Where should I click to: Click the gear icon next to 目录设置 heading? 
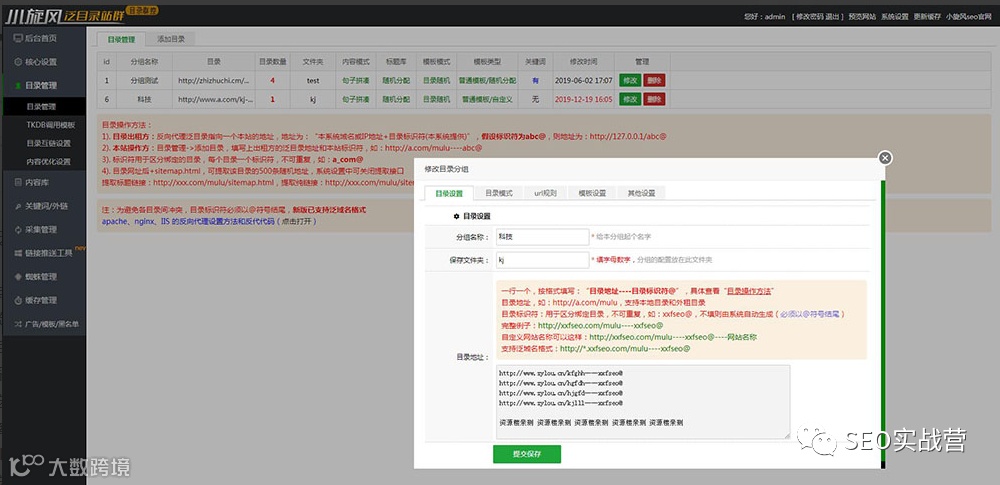pyautogui.click(x=457, y=216)
